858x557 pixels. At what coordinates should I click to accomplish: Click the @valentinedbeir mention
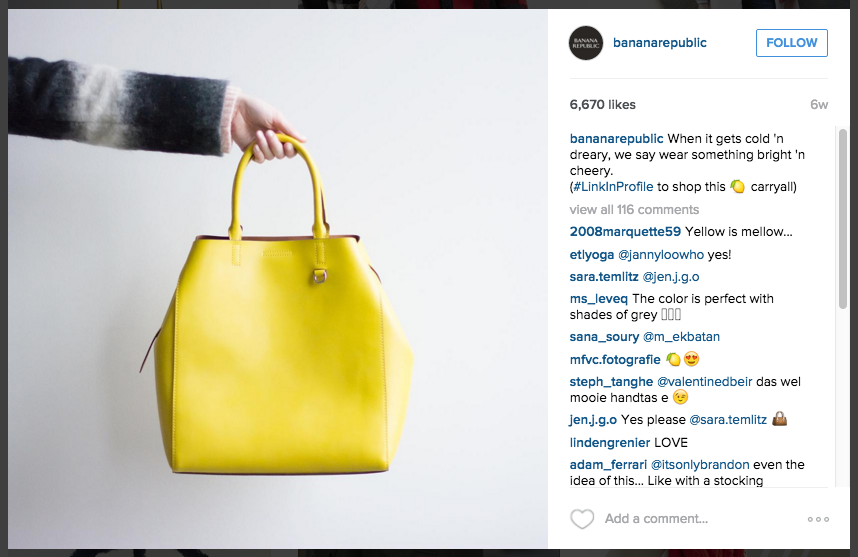tap(704, 381)
